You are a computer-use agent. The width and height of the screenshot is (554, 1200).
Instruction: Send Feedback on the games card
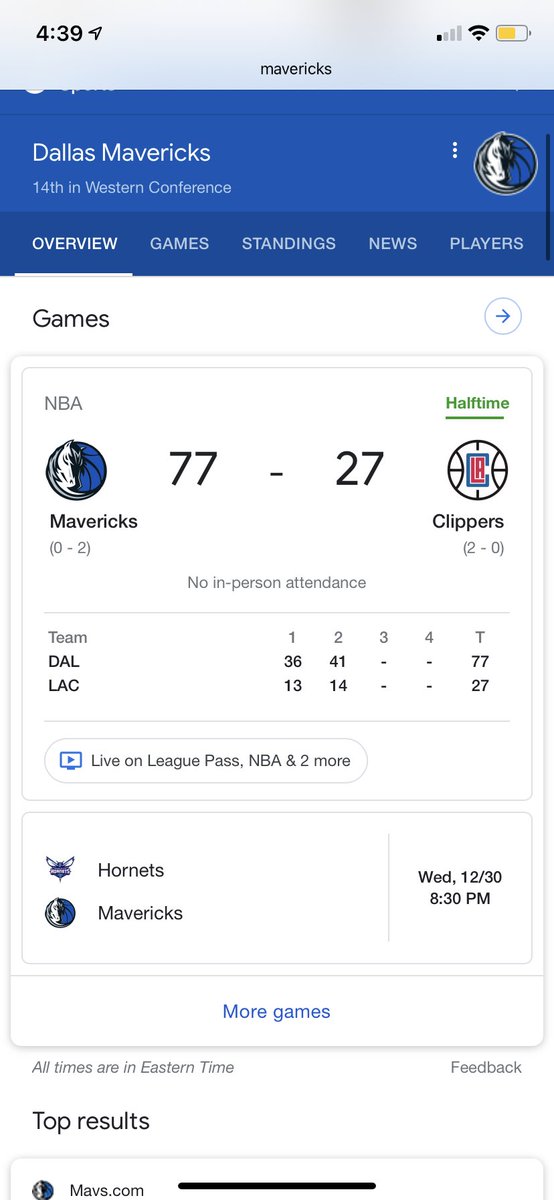pos(486,1067)
